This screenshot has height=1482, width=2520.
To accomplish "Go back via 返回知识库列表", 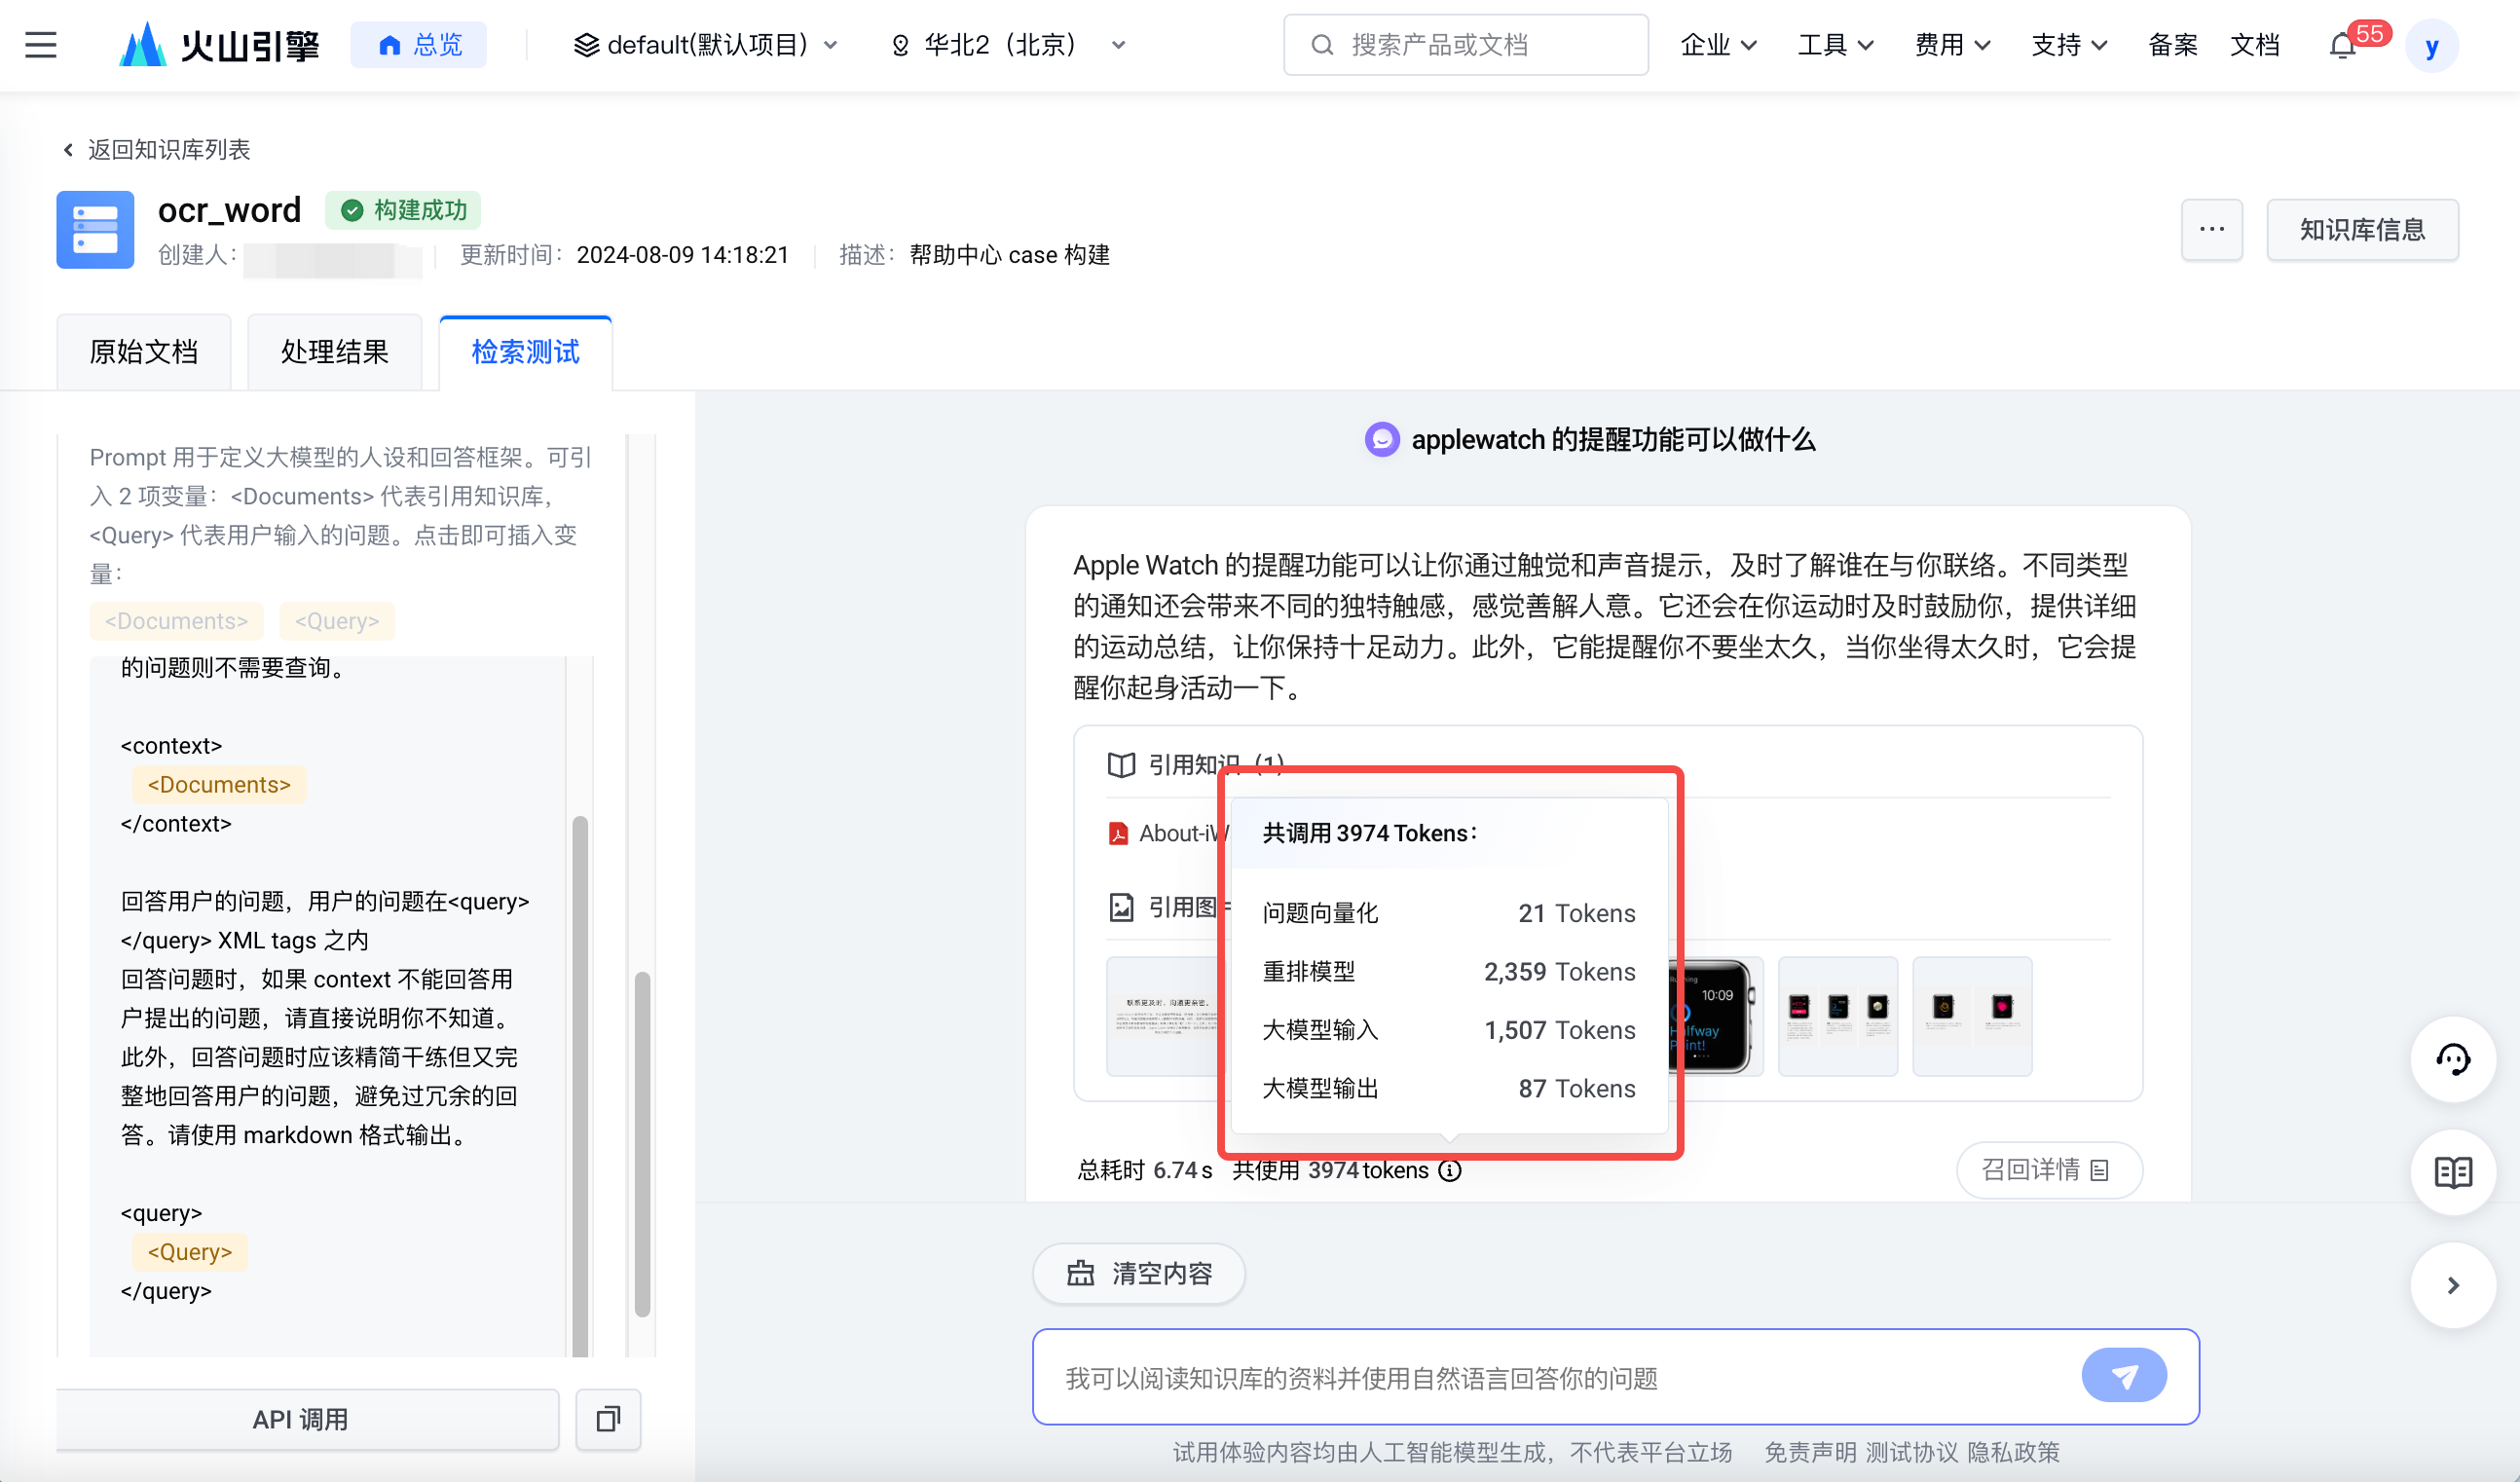I will (156, 150).
